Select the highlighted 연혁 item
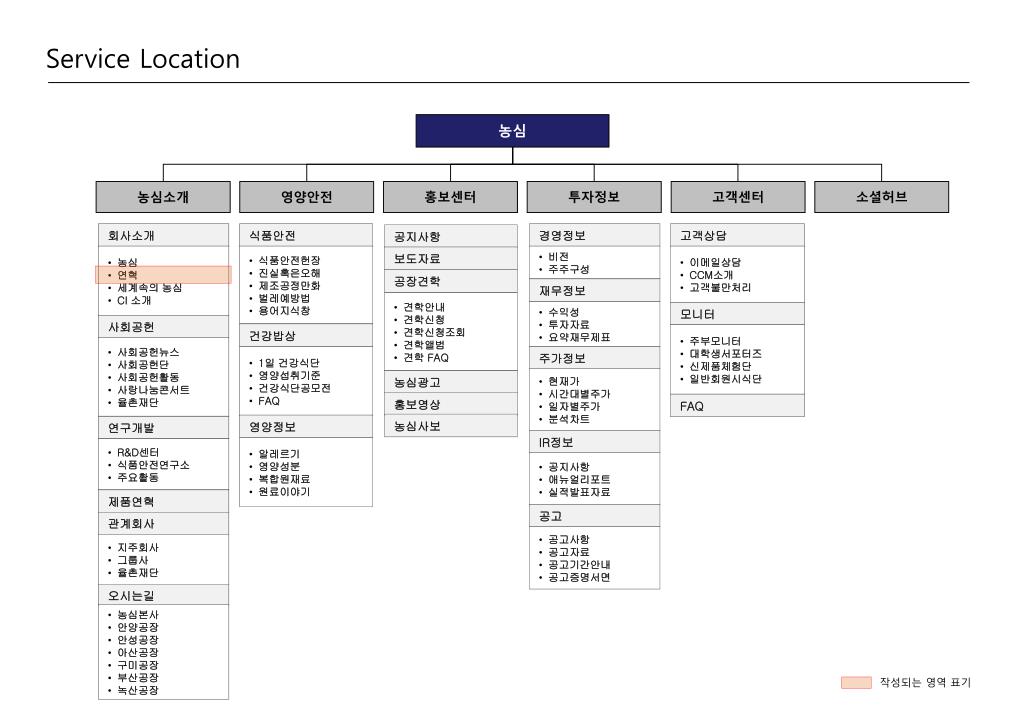Screen dimensions: 1023x708 tap(163, 275)
